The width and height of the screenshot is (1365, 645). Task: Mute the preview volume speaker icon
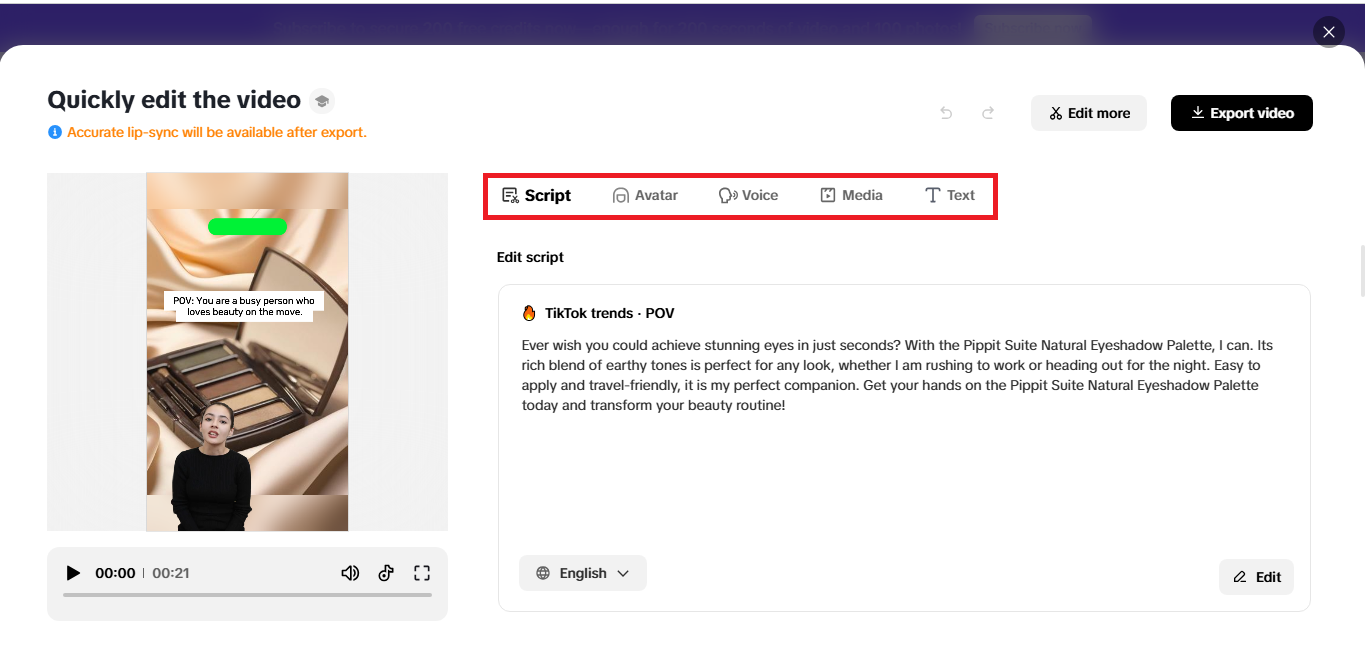pos(350,573)
